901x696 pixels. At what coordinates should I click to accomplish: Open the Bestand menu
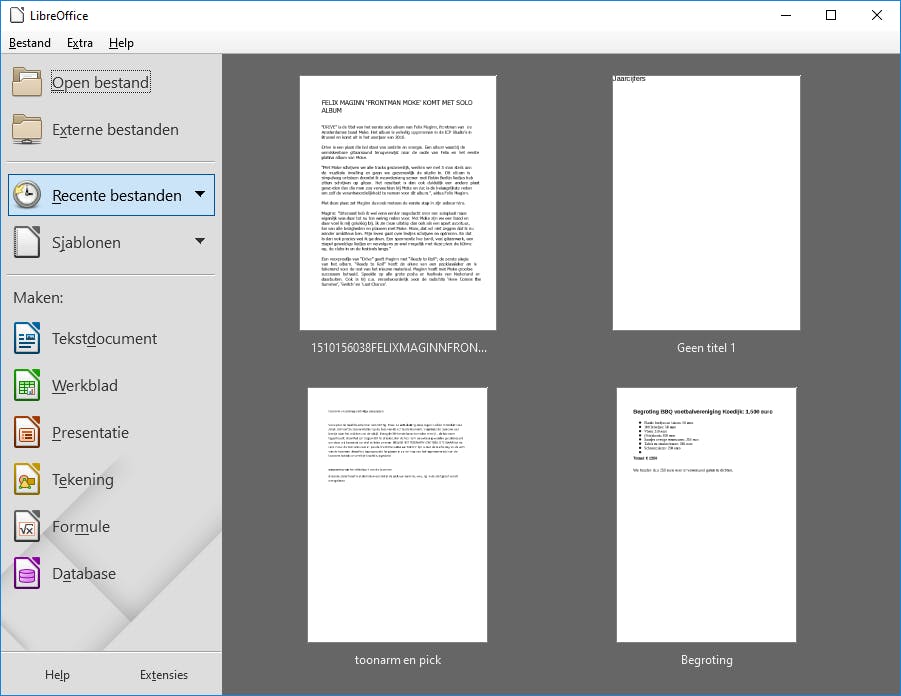30,43
